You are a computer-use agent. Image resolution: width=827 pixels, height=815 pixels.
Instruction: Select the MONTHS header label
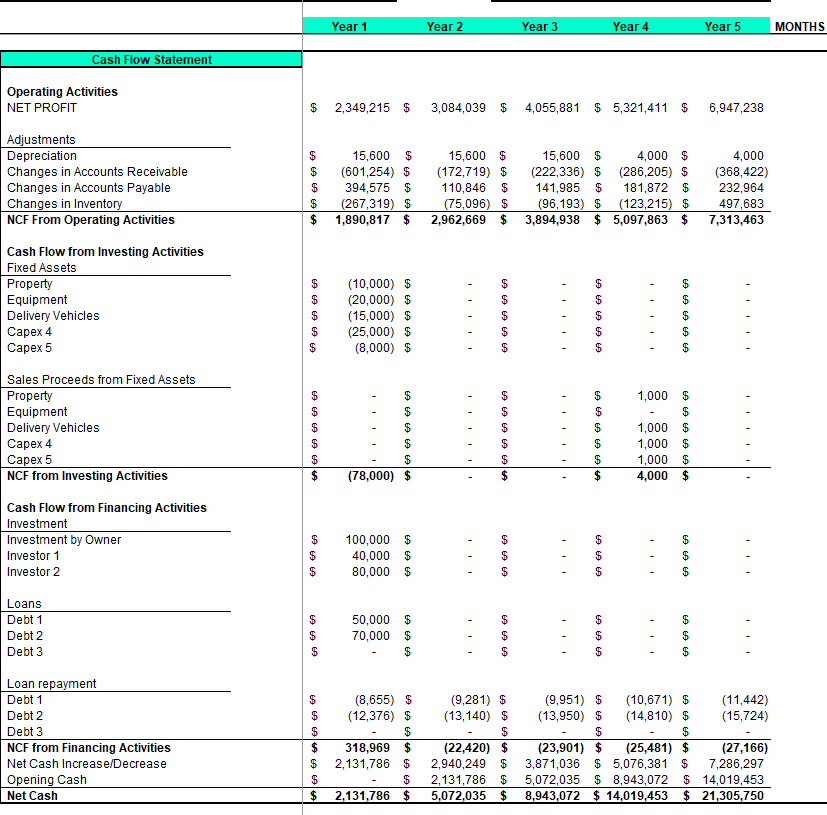798,27
